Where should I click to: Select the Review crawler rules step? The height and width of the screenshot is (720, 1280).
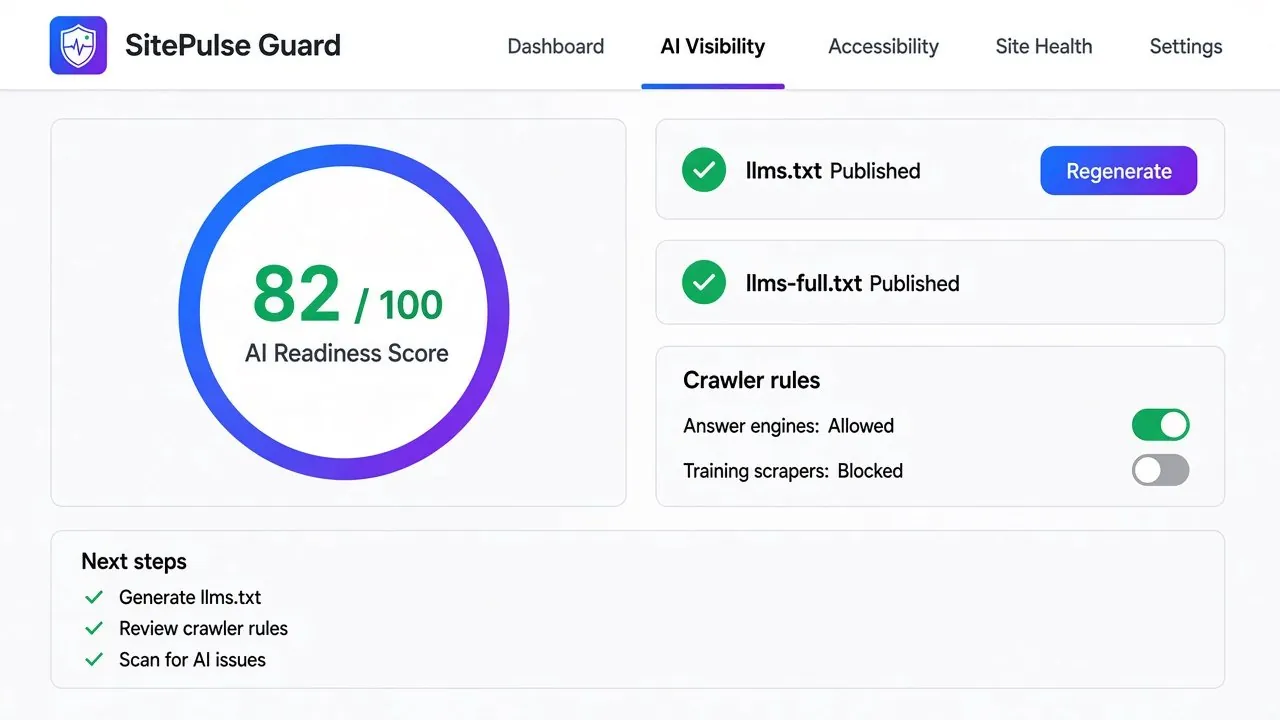[x=203, y=628]
